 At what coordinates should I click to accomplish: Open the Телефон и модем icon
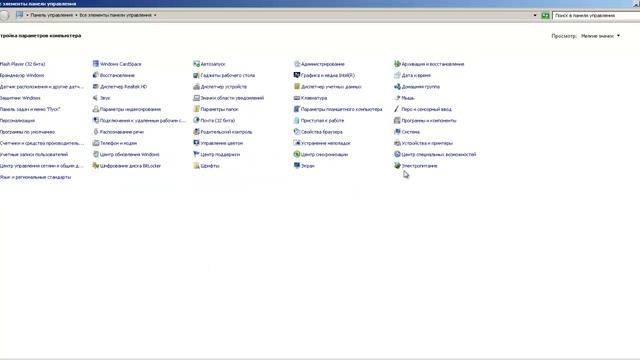tap(96, 143)
